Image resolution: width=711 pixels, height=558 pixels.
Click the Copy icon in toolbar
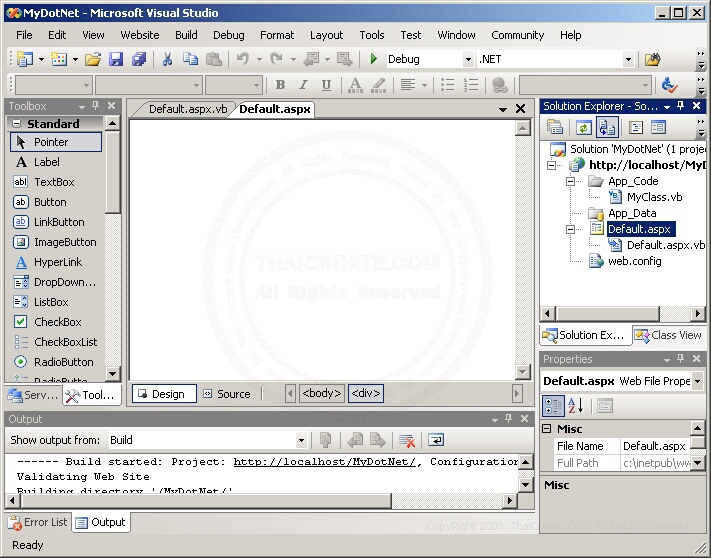pos(190,59)
